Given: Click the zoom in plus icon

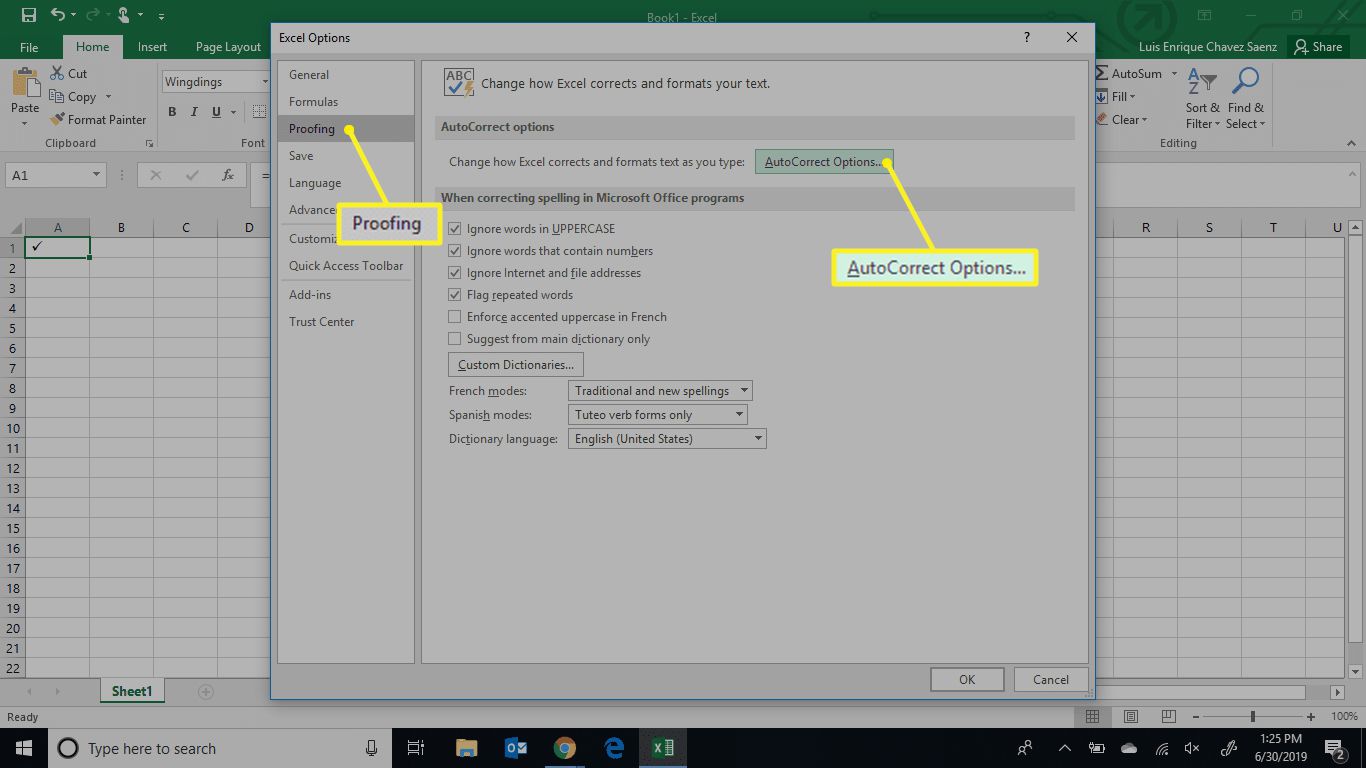Looking at the screenshot, I should (1311, 717).
